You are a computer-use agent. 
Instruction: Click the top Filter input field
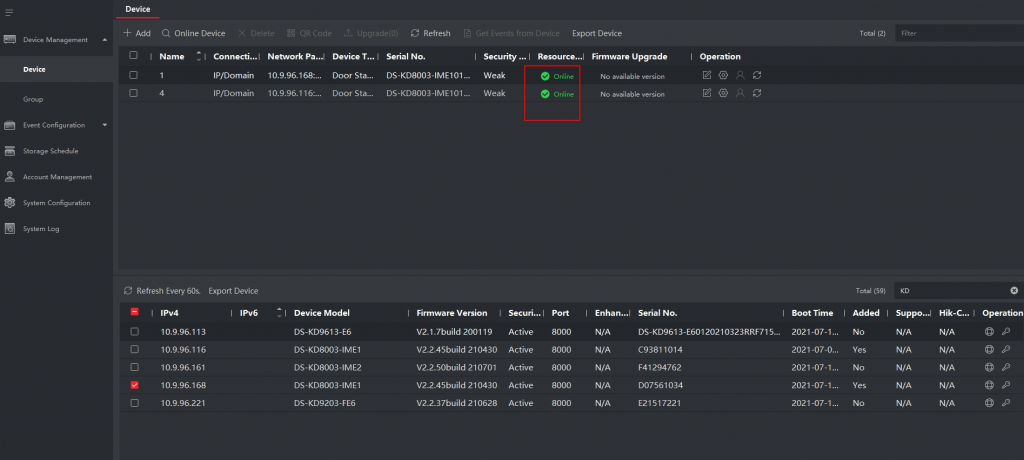click(x=955, y=33)
